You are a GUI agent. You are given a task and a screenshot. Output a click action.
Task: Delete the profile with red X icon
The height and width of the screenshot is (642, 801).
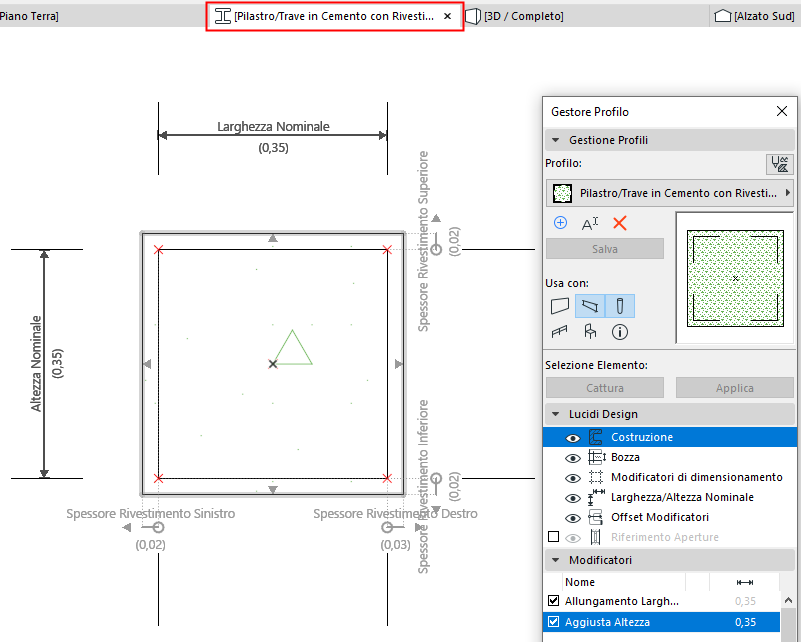[x=619, y=223]
